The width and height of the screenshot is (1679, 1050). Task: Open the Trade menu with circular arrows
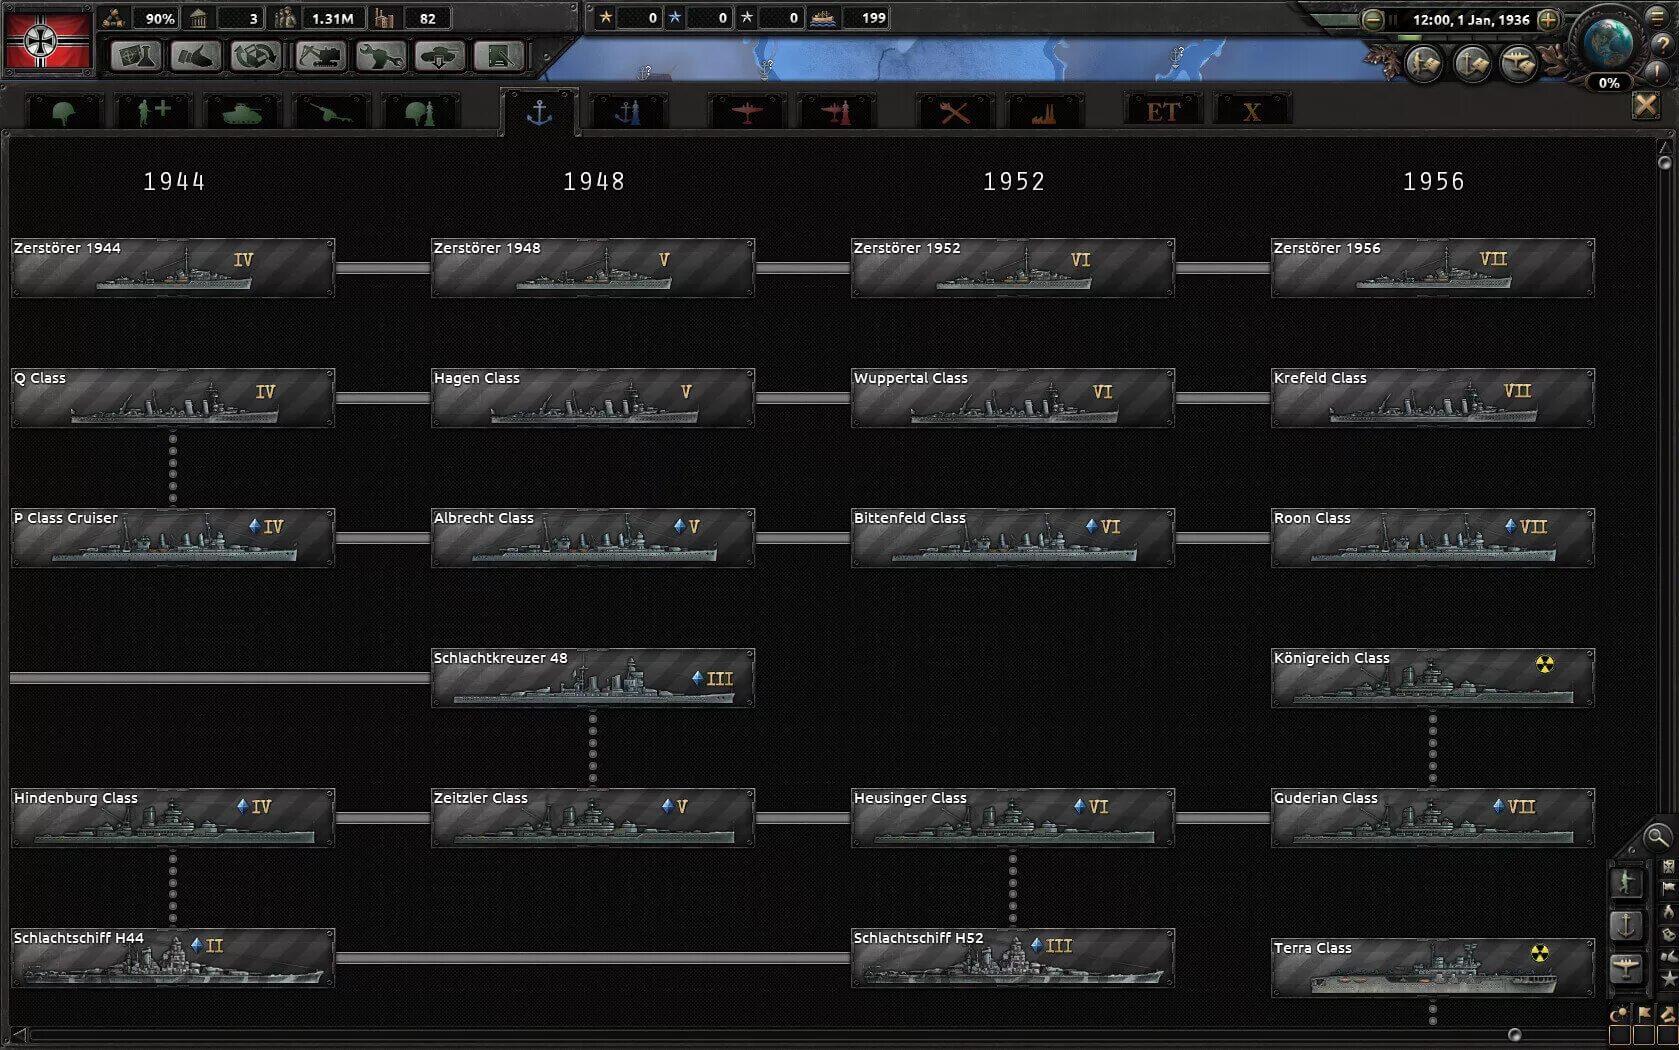[x=255, y=56]
